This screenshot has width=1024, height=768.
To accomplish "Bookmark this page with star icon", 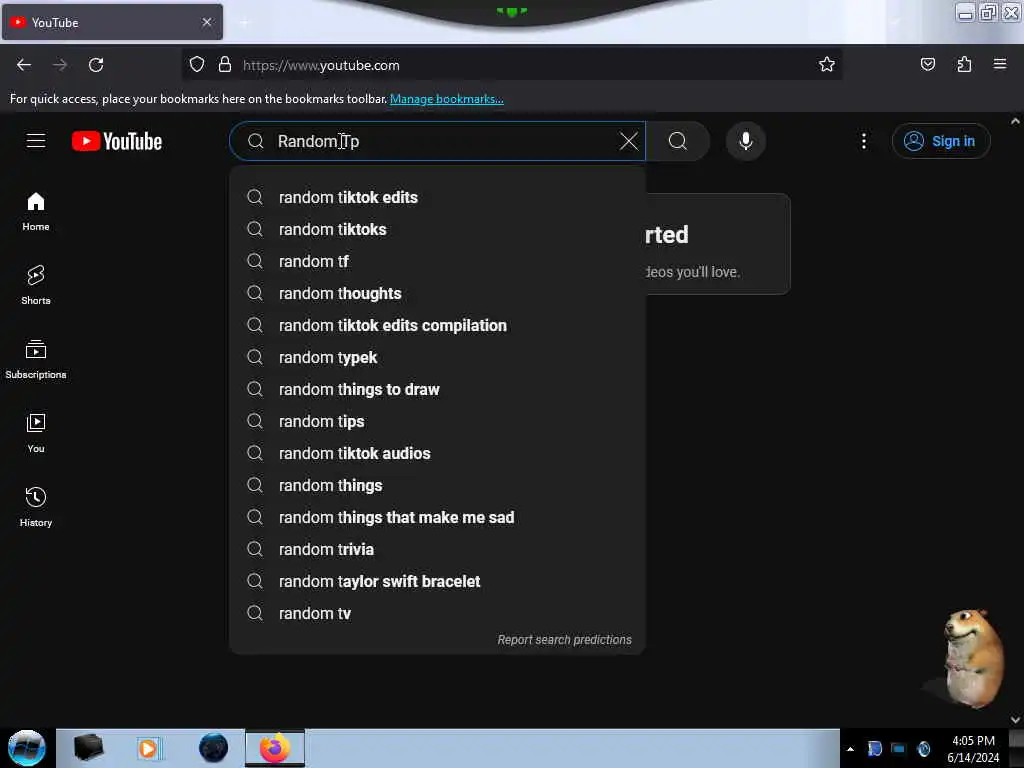I will pos(826,65).
